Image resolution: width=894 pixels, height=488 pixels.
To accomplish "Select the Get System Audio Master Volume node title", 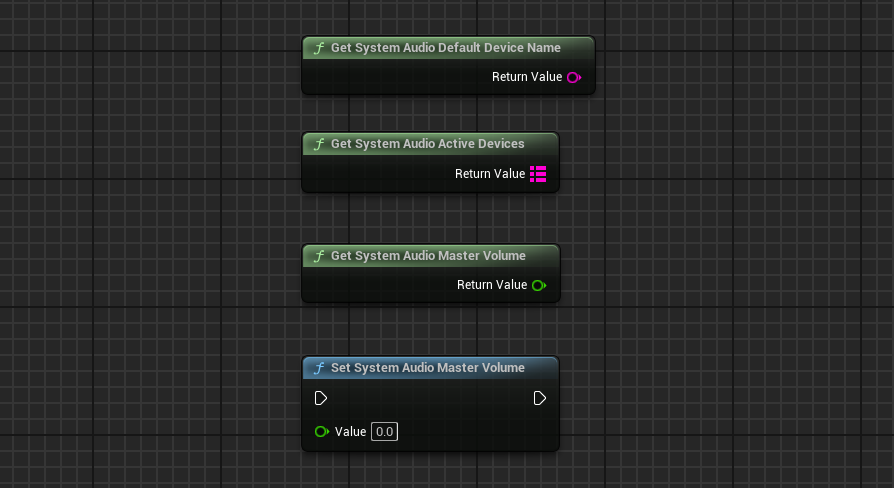I will pos(428,255).
